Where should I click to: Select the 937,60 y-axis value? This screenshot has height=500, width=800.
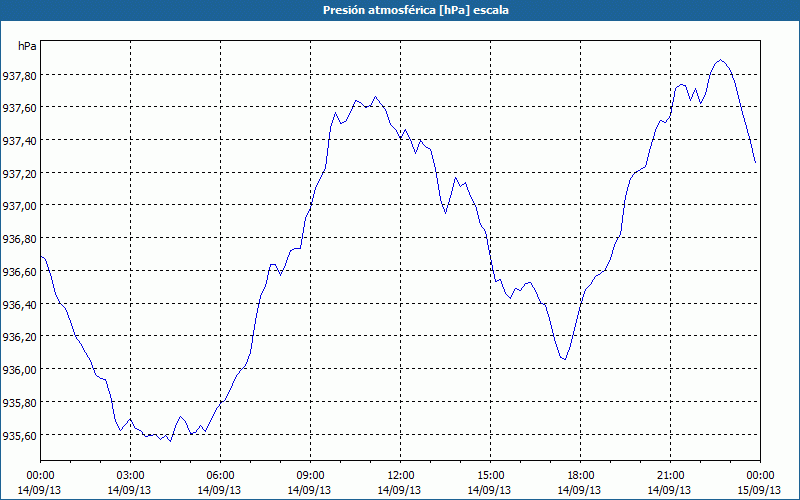coord(19,108)
